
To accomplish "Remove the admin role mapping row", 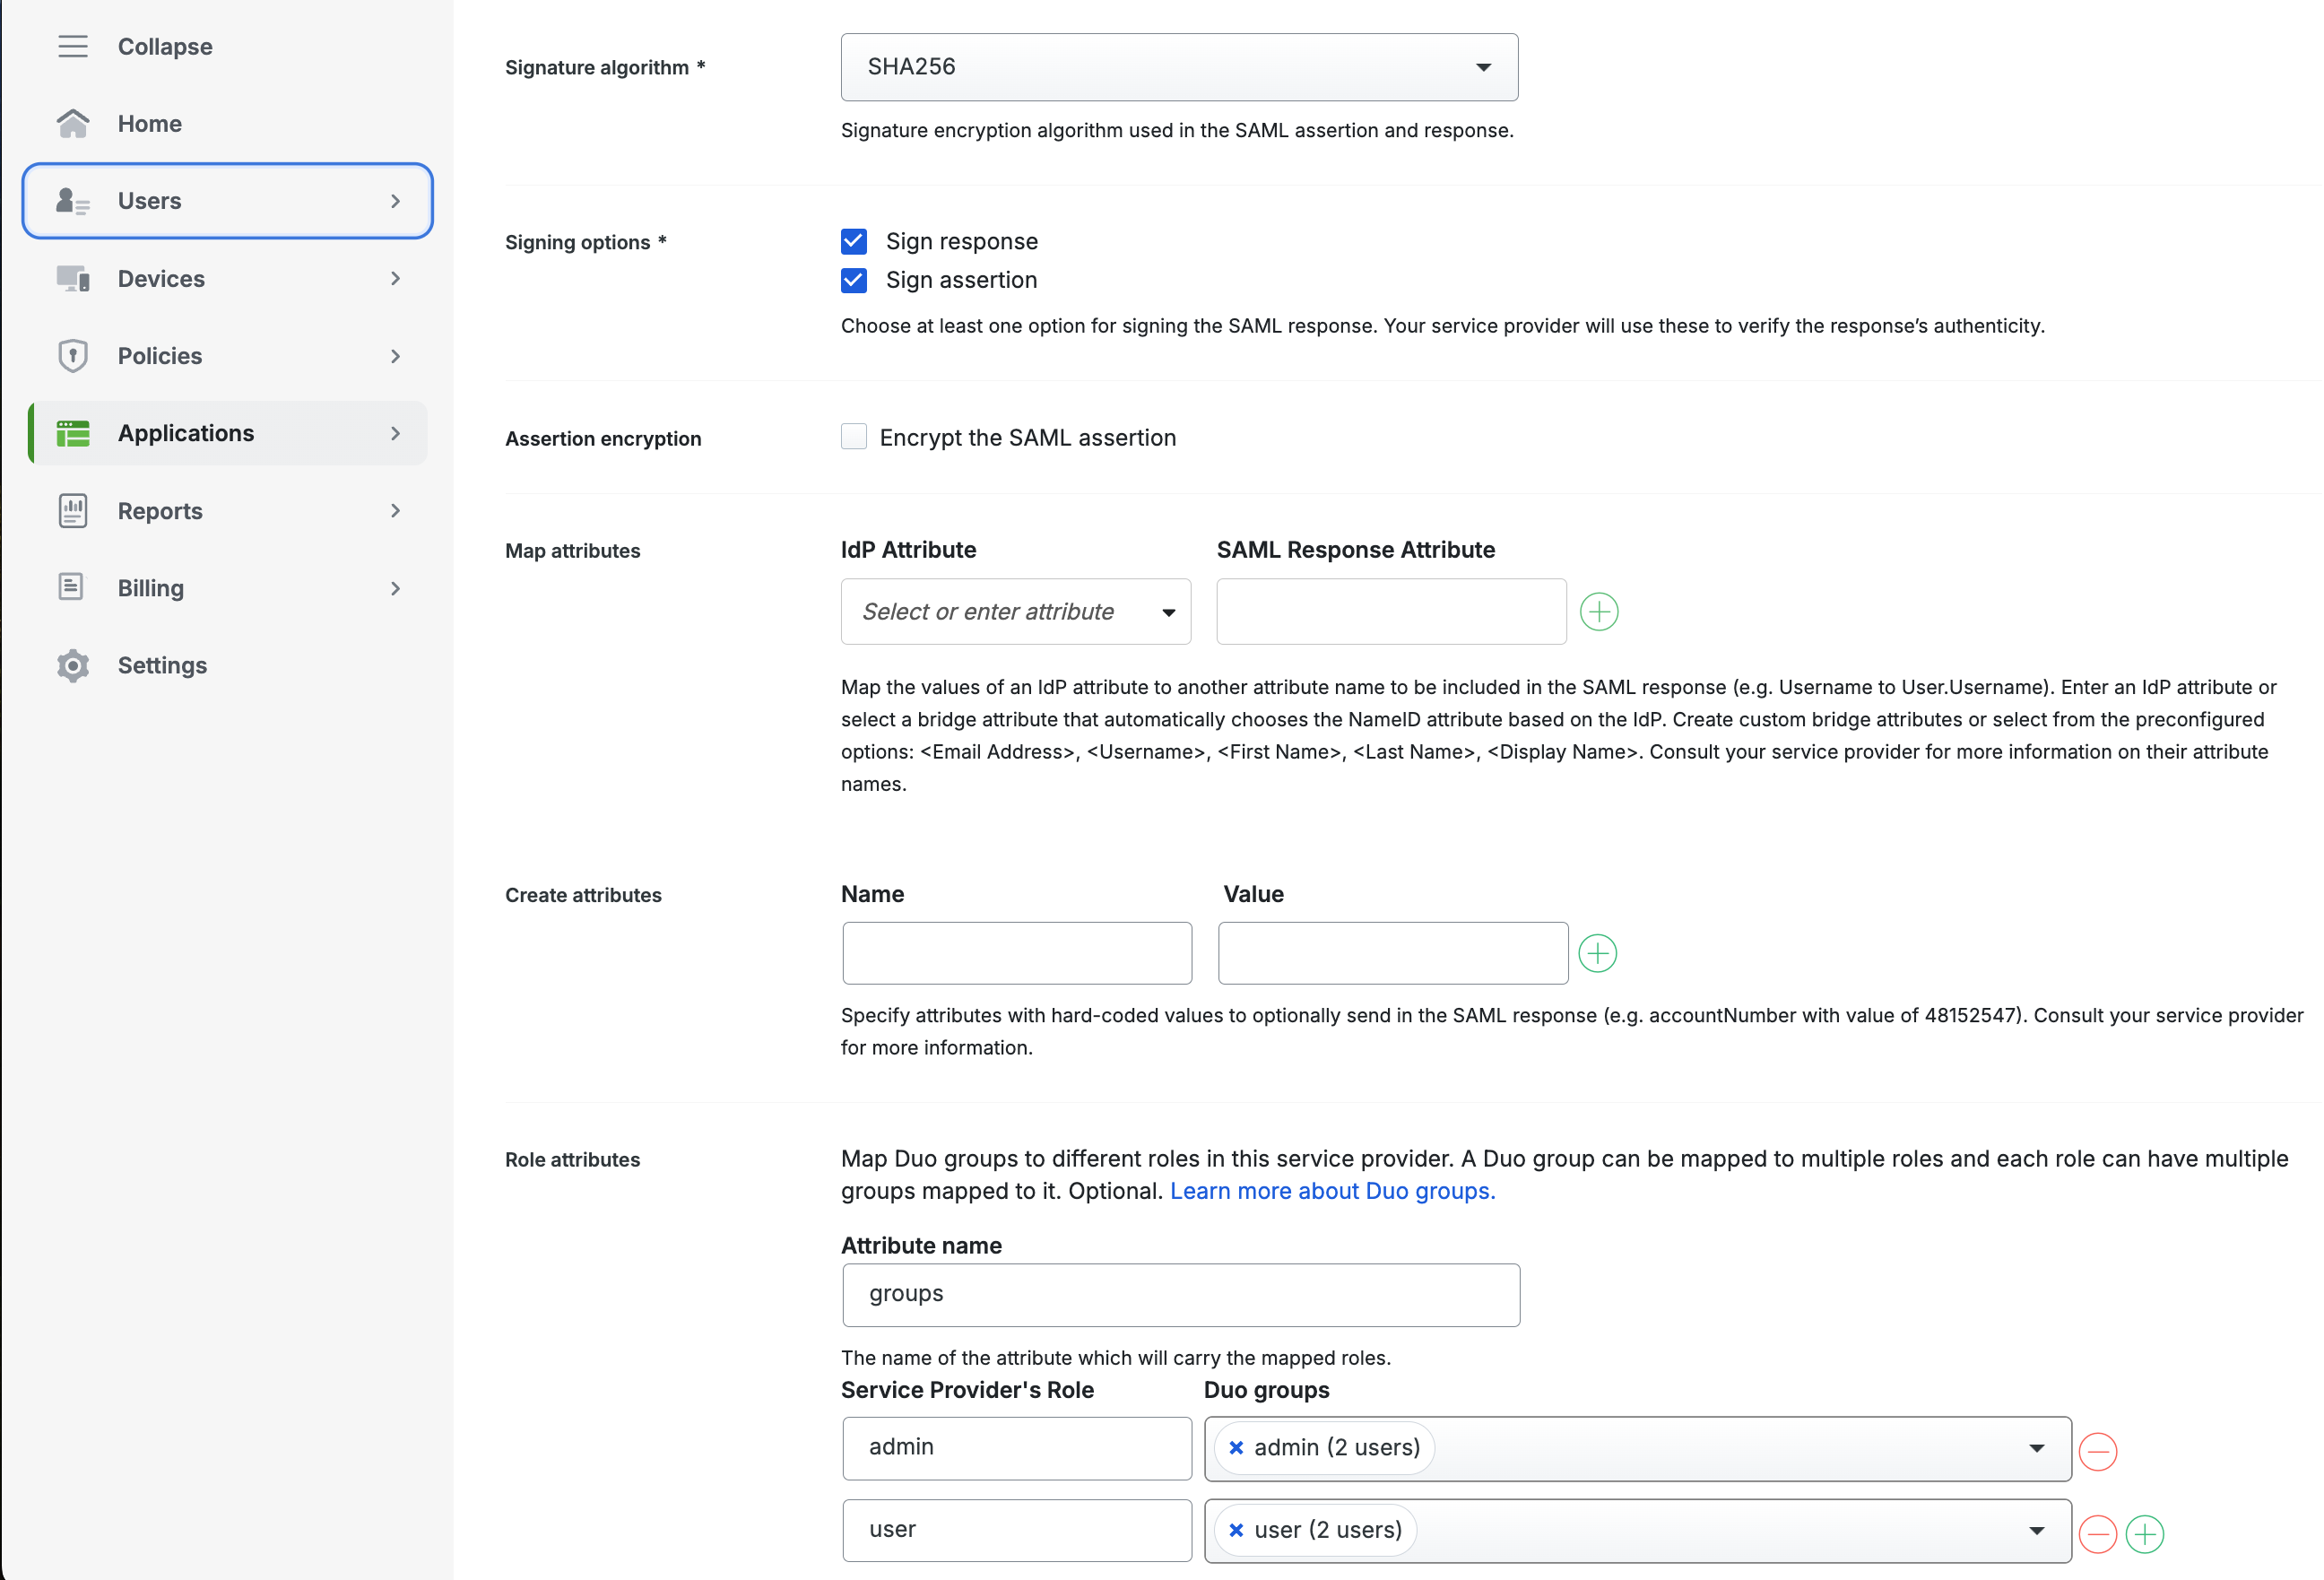I will point(2097,1450).
